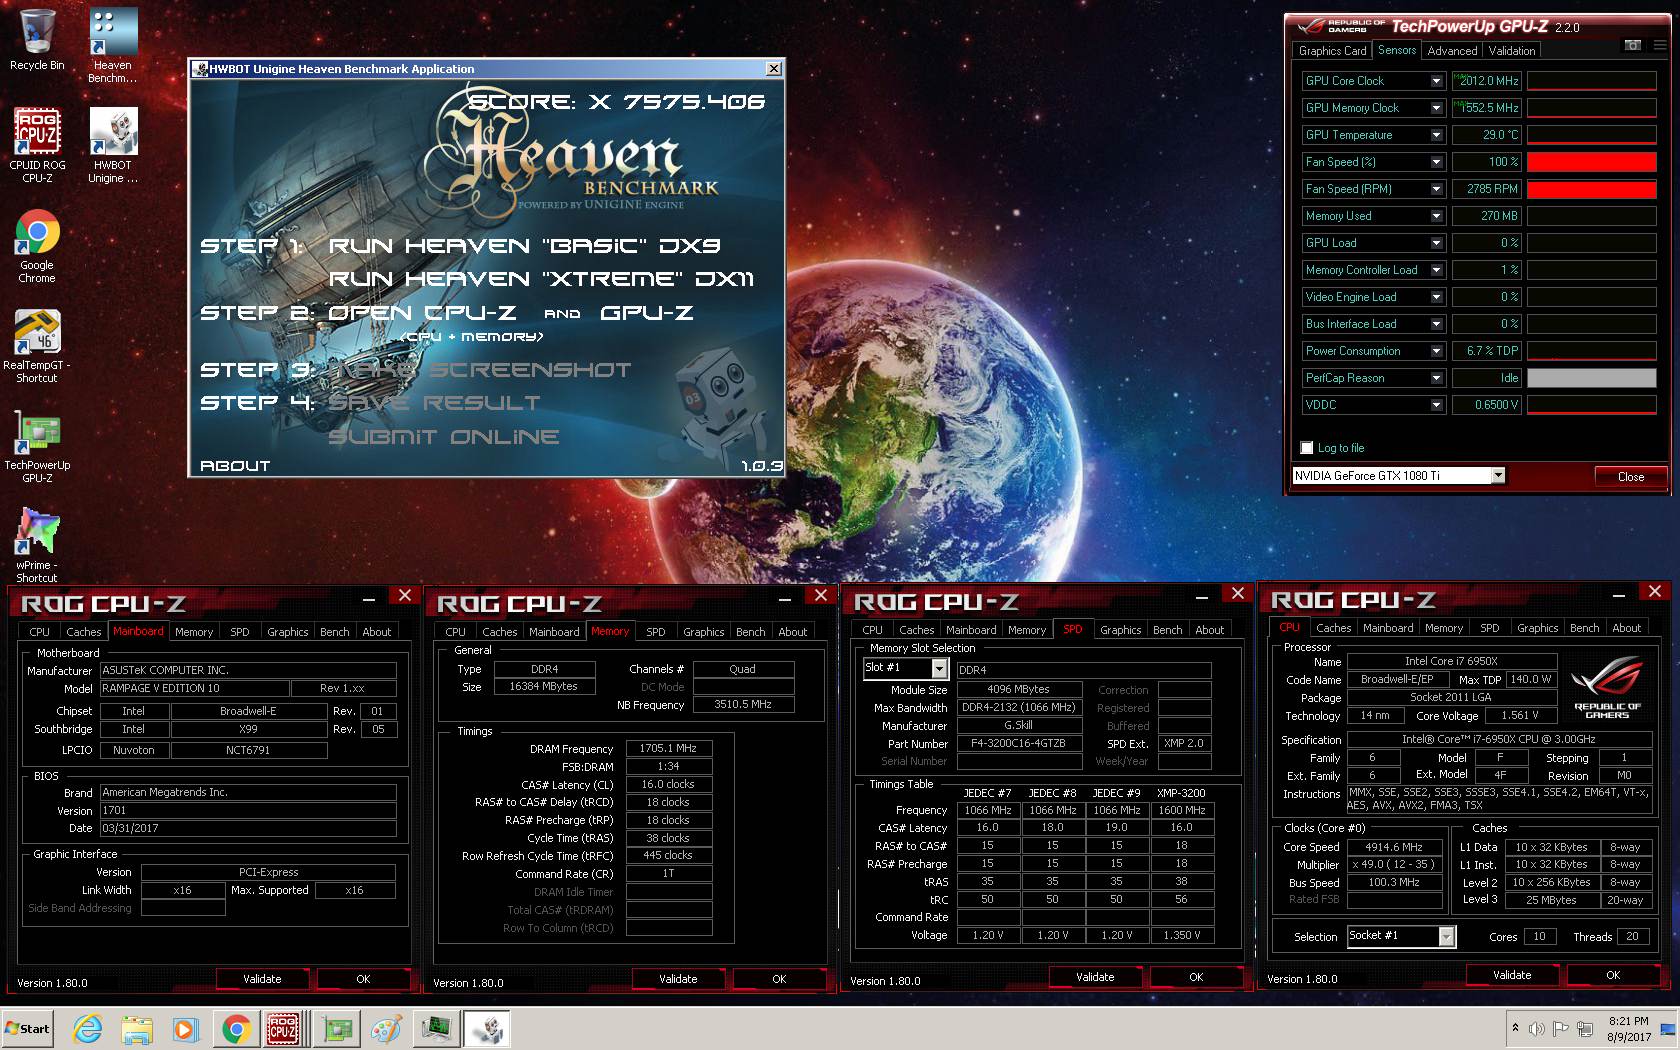Open the TechPowerUp GPU-Z desktop icon
The height and width of the screenshot is (1050, 1680).
tap(37, 447)
